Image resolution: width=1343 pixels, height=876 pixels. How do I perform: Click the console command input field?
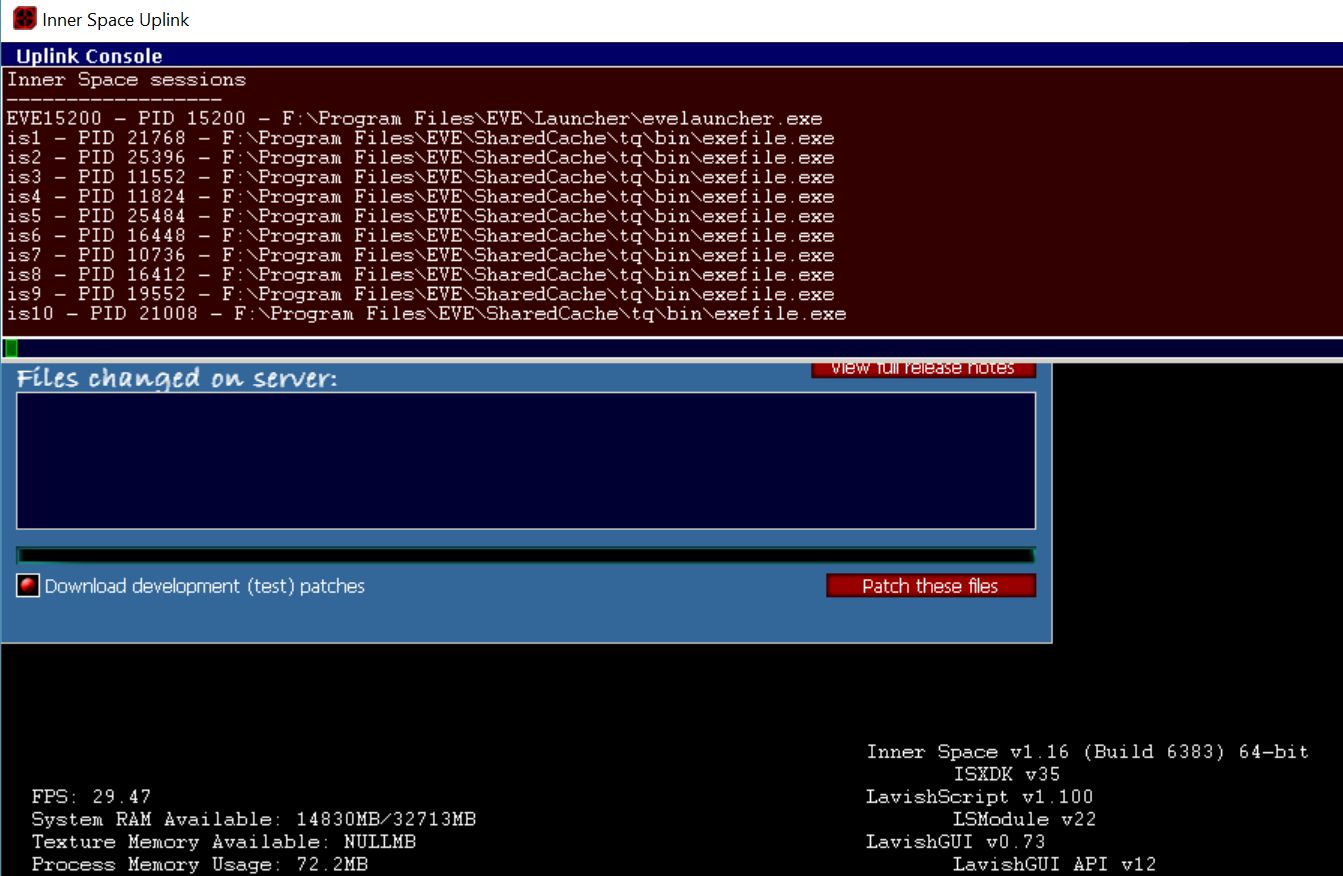[671, 348]
